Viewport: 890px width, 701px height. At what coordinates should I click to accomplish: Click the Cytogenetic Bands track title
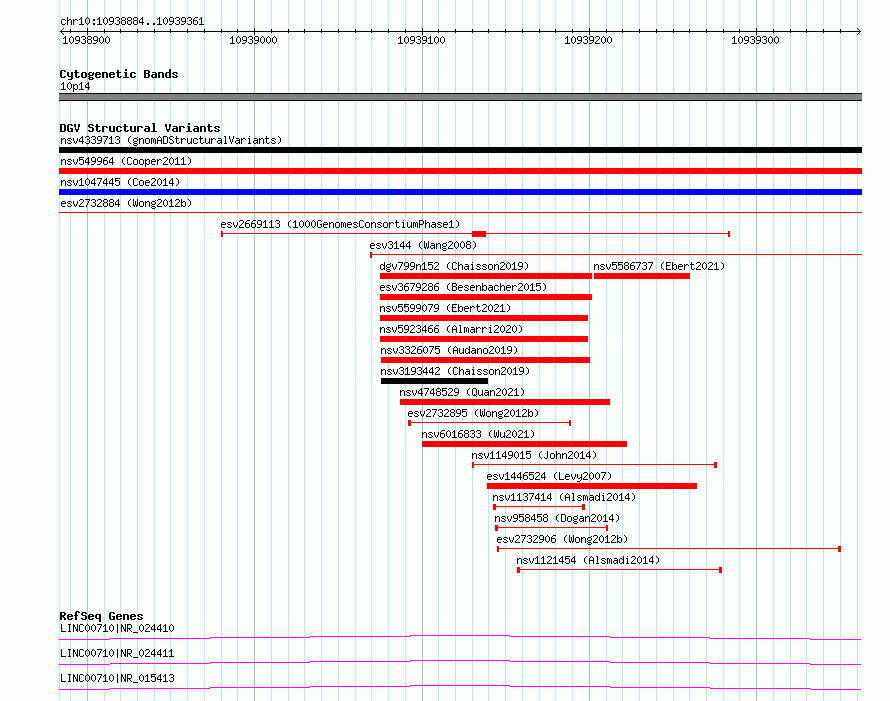[119, 74]
